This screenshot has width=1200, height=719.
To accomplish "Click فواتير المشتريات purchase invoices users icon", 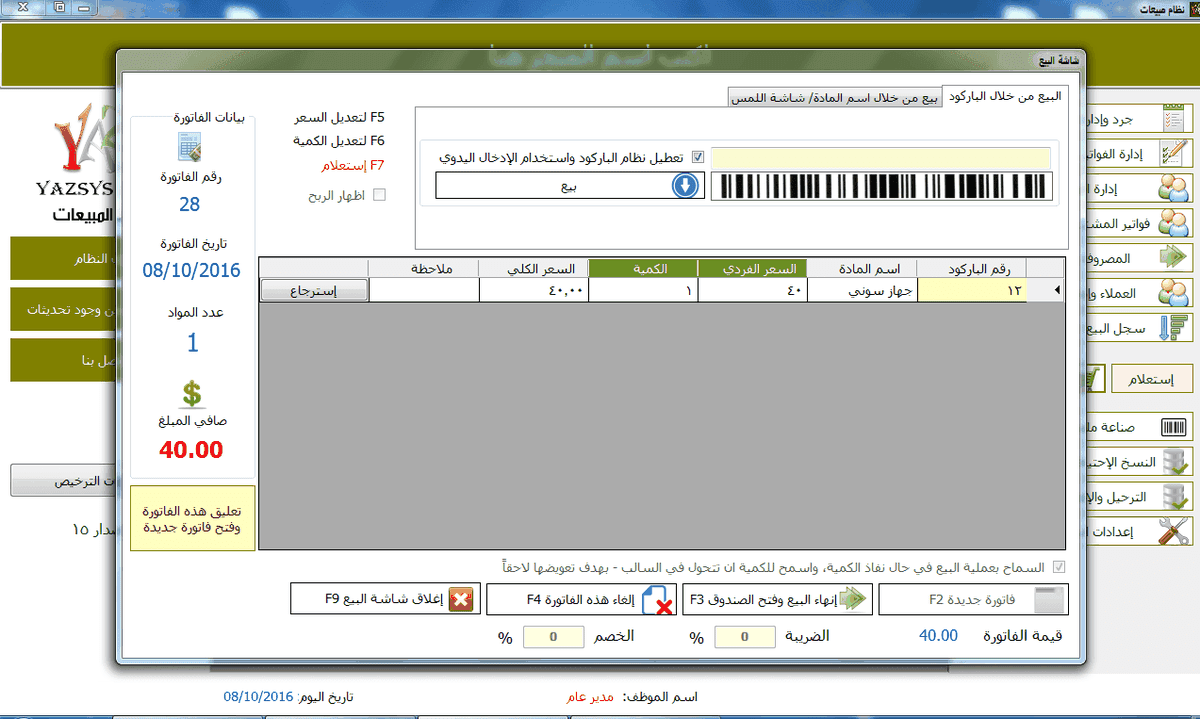I will coord(1173,222).
